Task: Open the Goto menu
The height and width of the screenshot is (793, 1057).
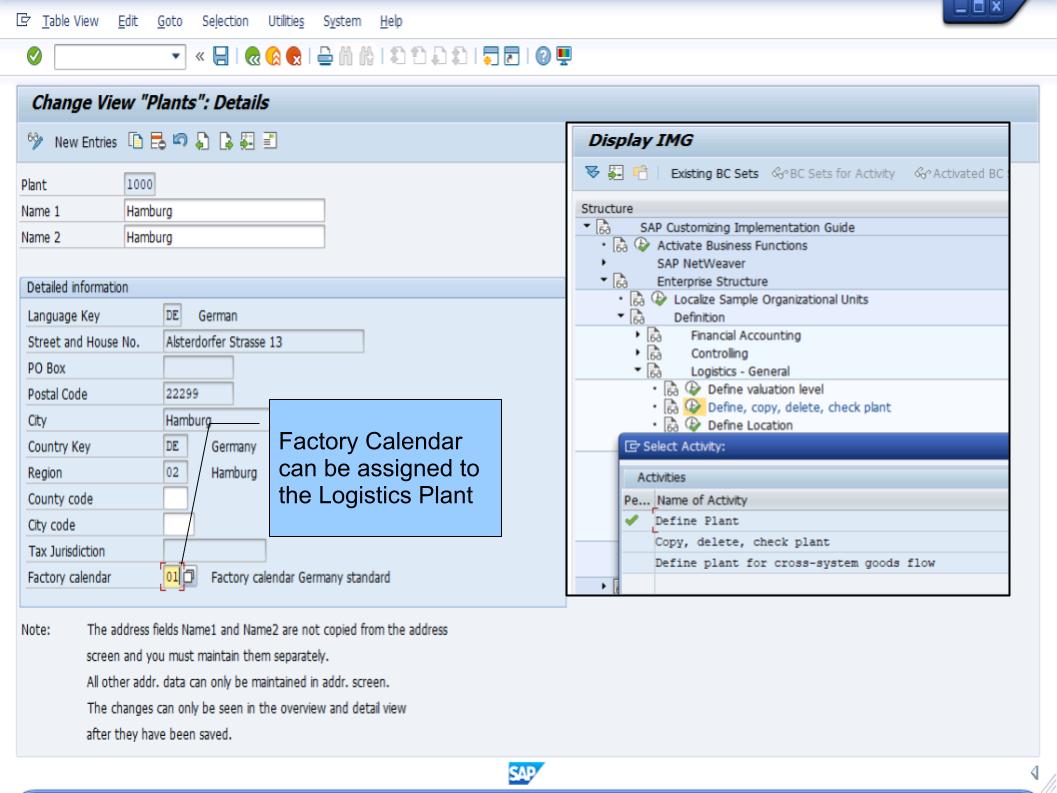Action: pyautogui.click(x=170, y=21)
